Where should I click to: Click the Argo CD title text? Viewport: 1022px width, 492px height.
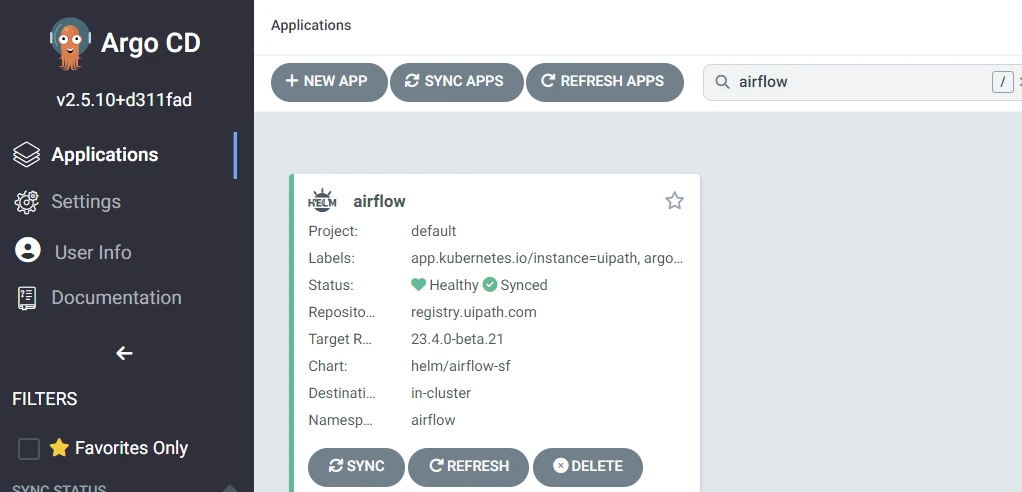click(x=151, y=44)
